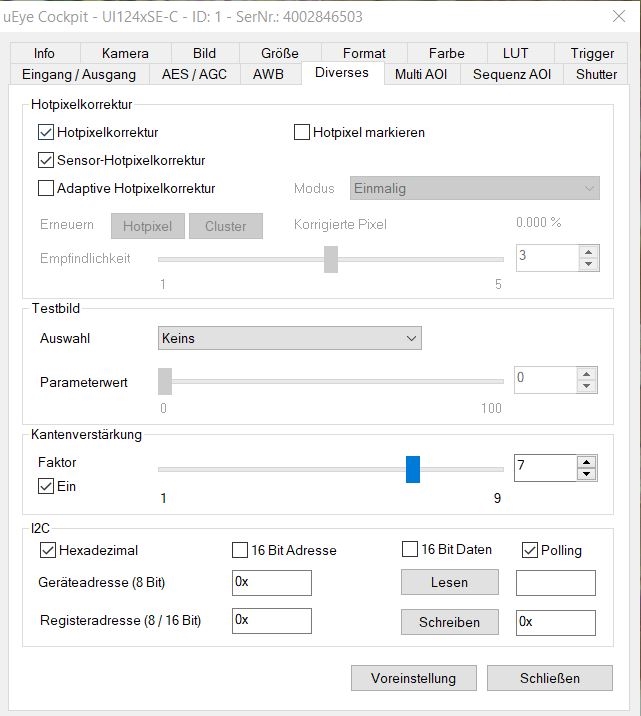Enable Adaptive Hotpixelkorrektur checkbox
Screen dimensions: 641x716
(46, 188)
